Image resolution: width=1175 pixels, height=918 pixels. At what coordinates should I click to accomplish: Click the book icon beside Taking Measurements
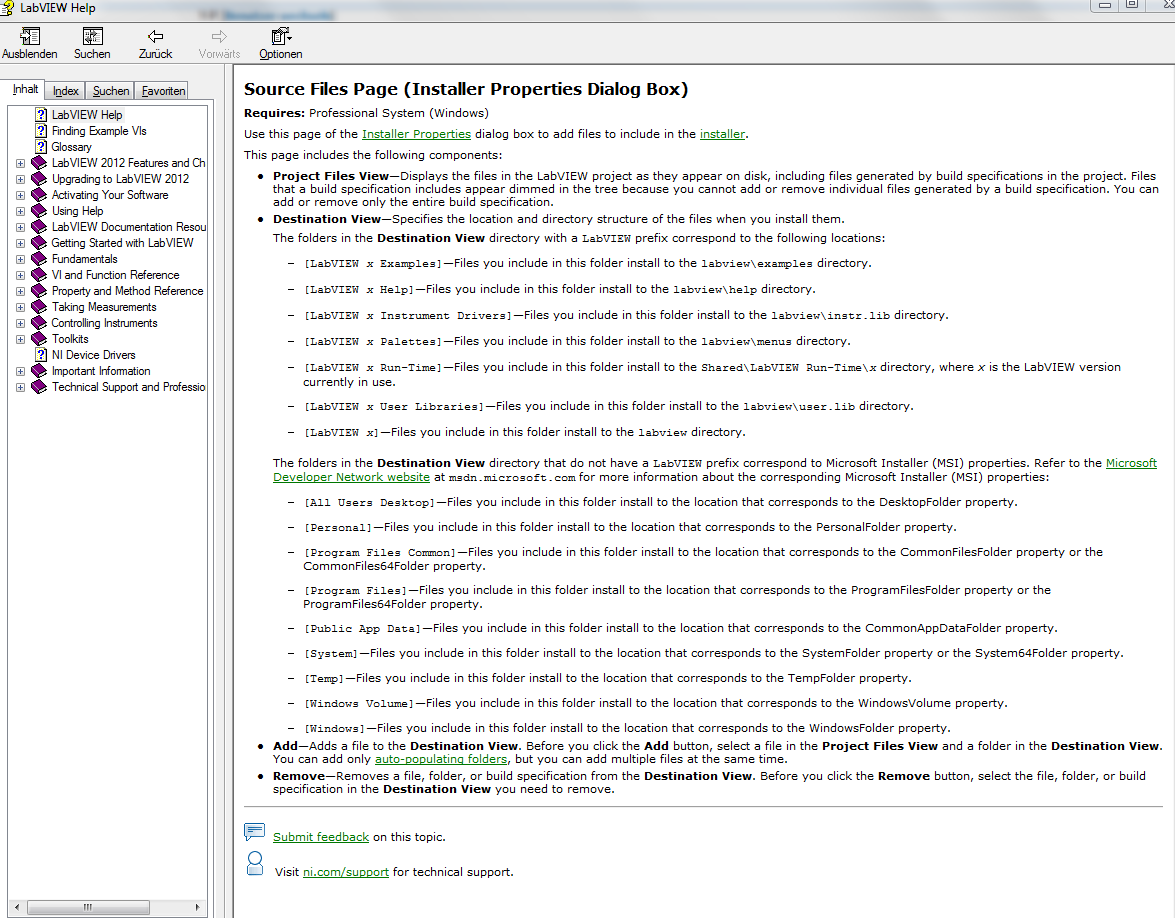(x=39, y=306)
